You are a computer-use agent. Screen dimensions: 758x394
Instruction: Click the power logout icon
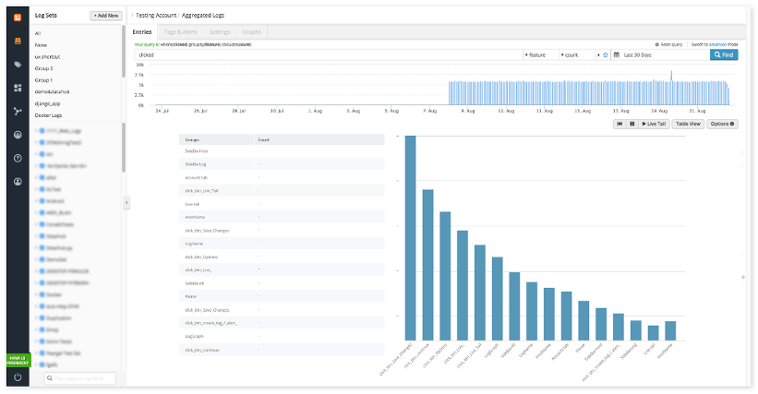click(x=17, y=378)
